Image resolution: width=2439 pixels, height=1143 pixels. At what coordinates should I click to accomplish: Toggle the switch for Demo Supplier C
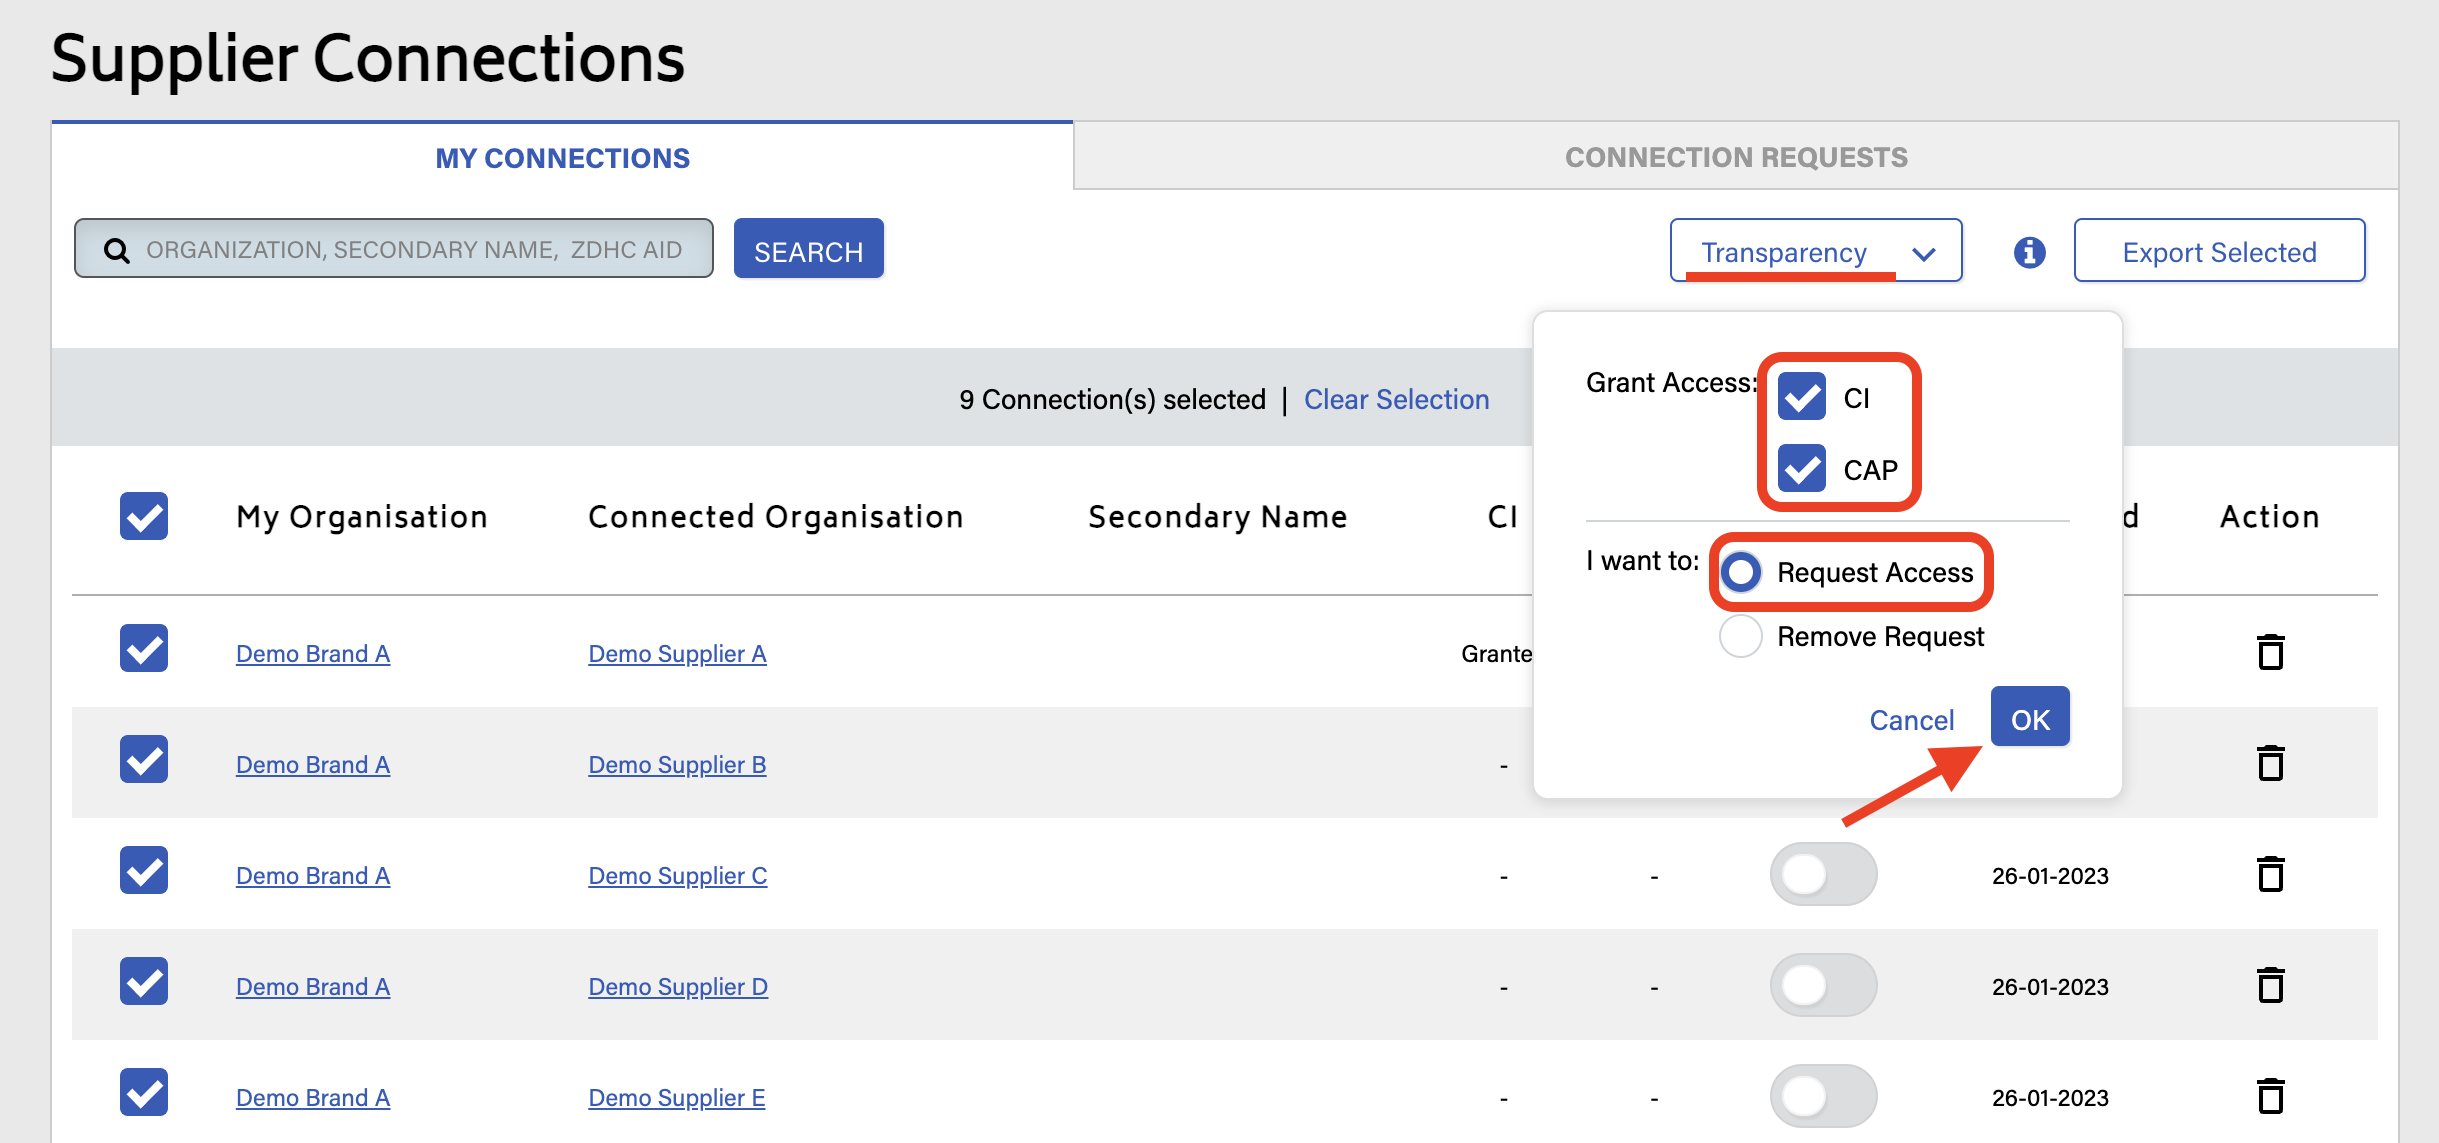click(1823, 875)
